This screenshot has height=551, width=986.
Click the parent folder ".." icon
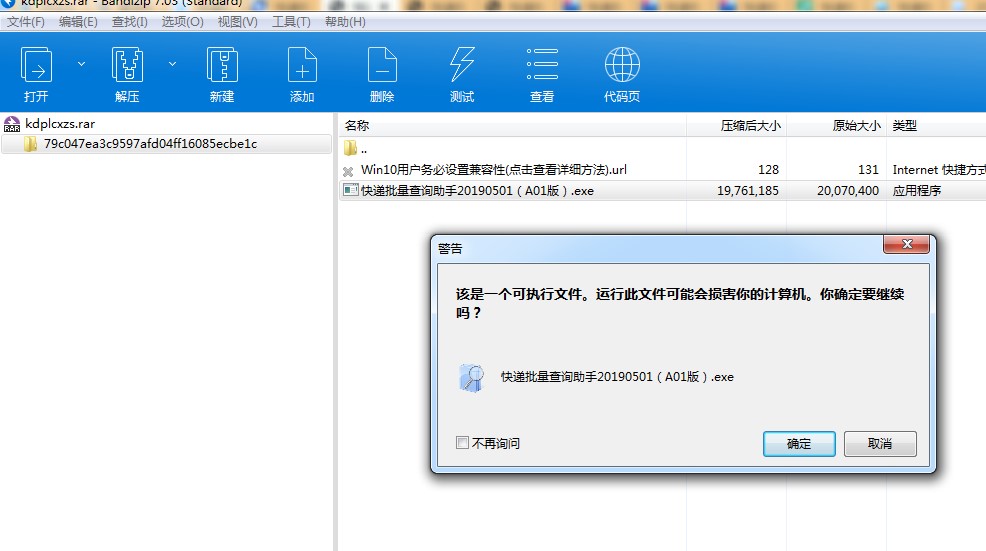(350, 148)
